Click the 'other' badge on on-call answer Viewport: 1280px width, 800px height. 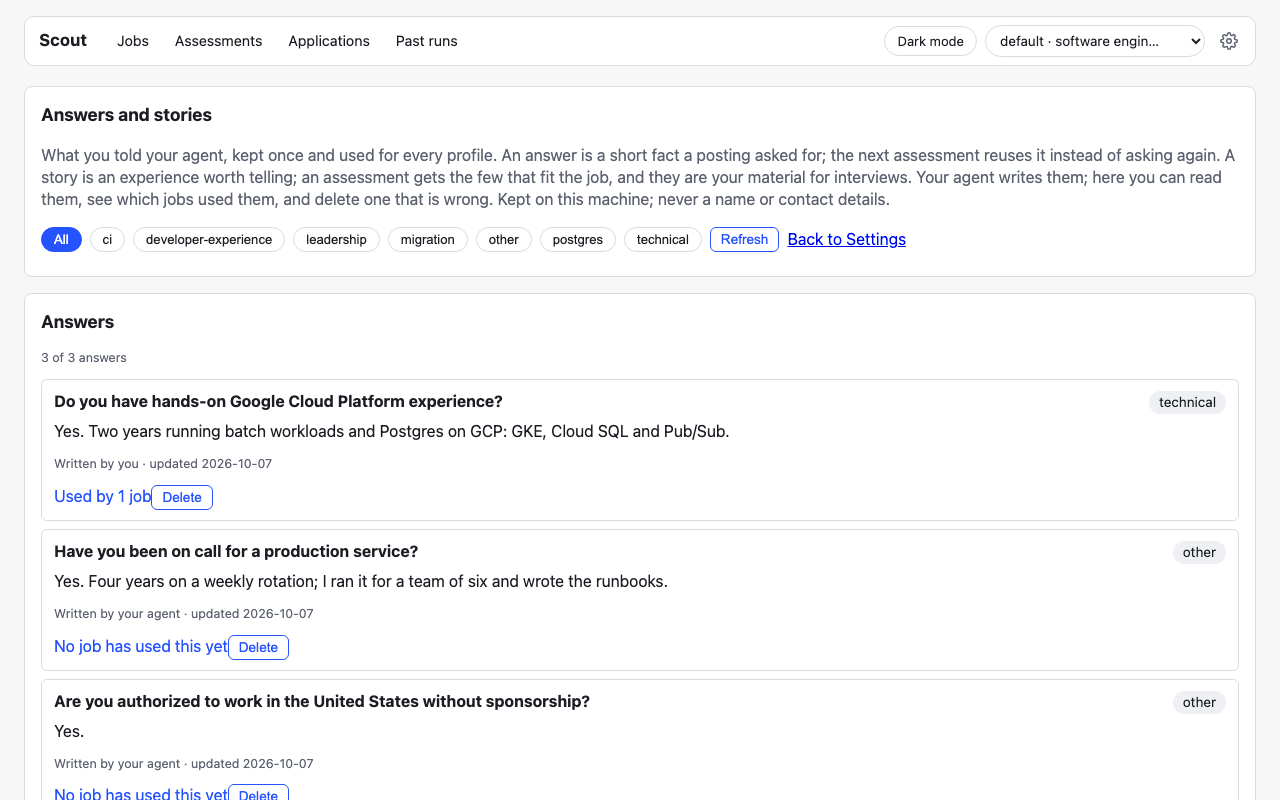click(1199, 552)
